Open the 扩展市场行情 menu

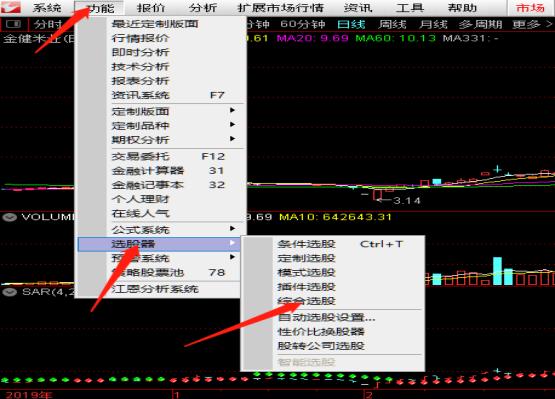point(280,8)
